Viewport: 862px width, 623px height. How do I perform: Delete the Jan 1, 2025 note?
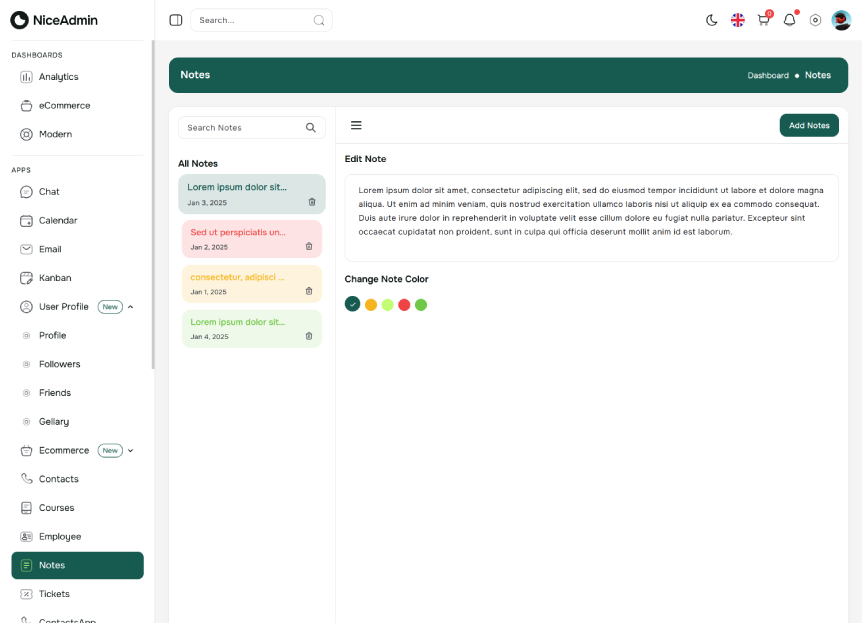(x=309, y=291)
